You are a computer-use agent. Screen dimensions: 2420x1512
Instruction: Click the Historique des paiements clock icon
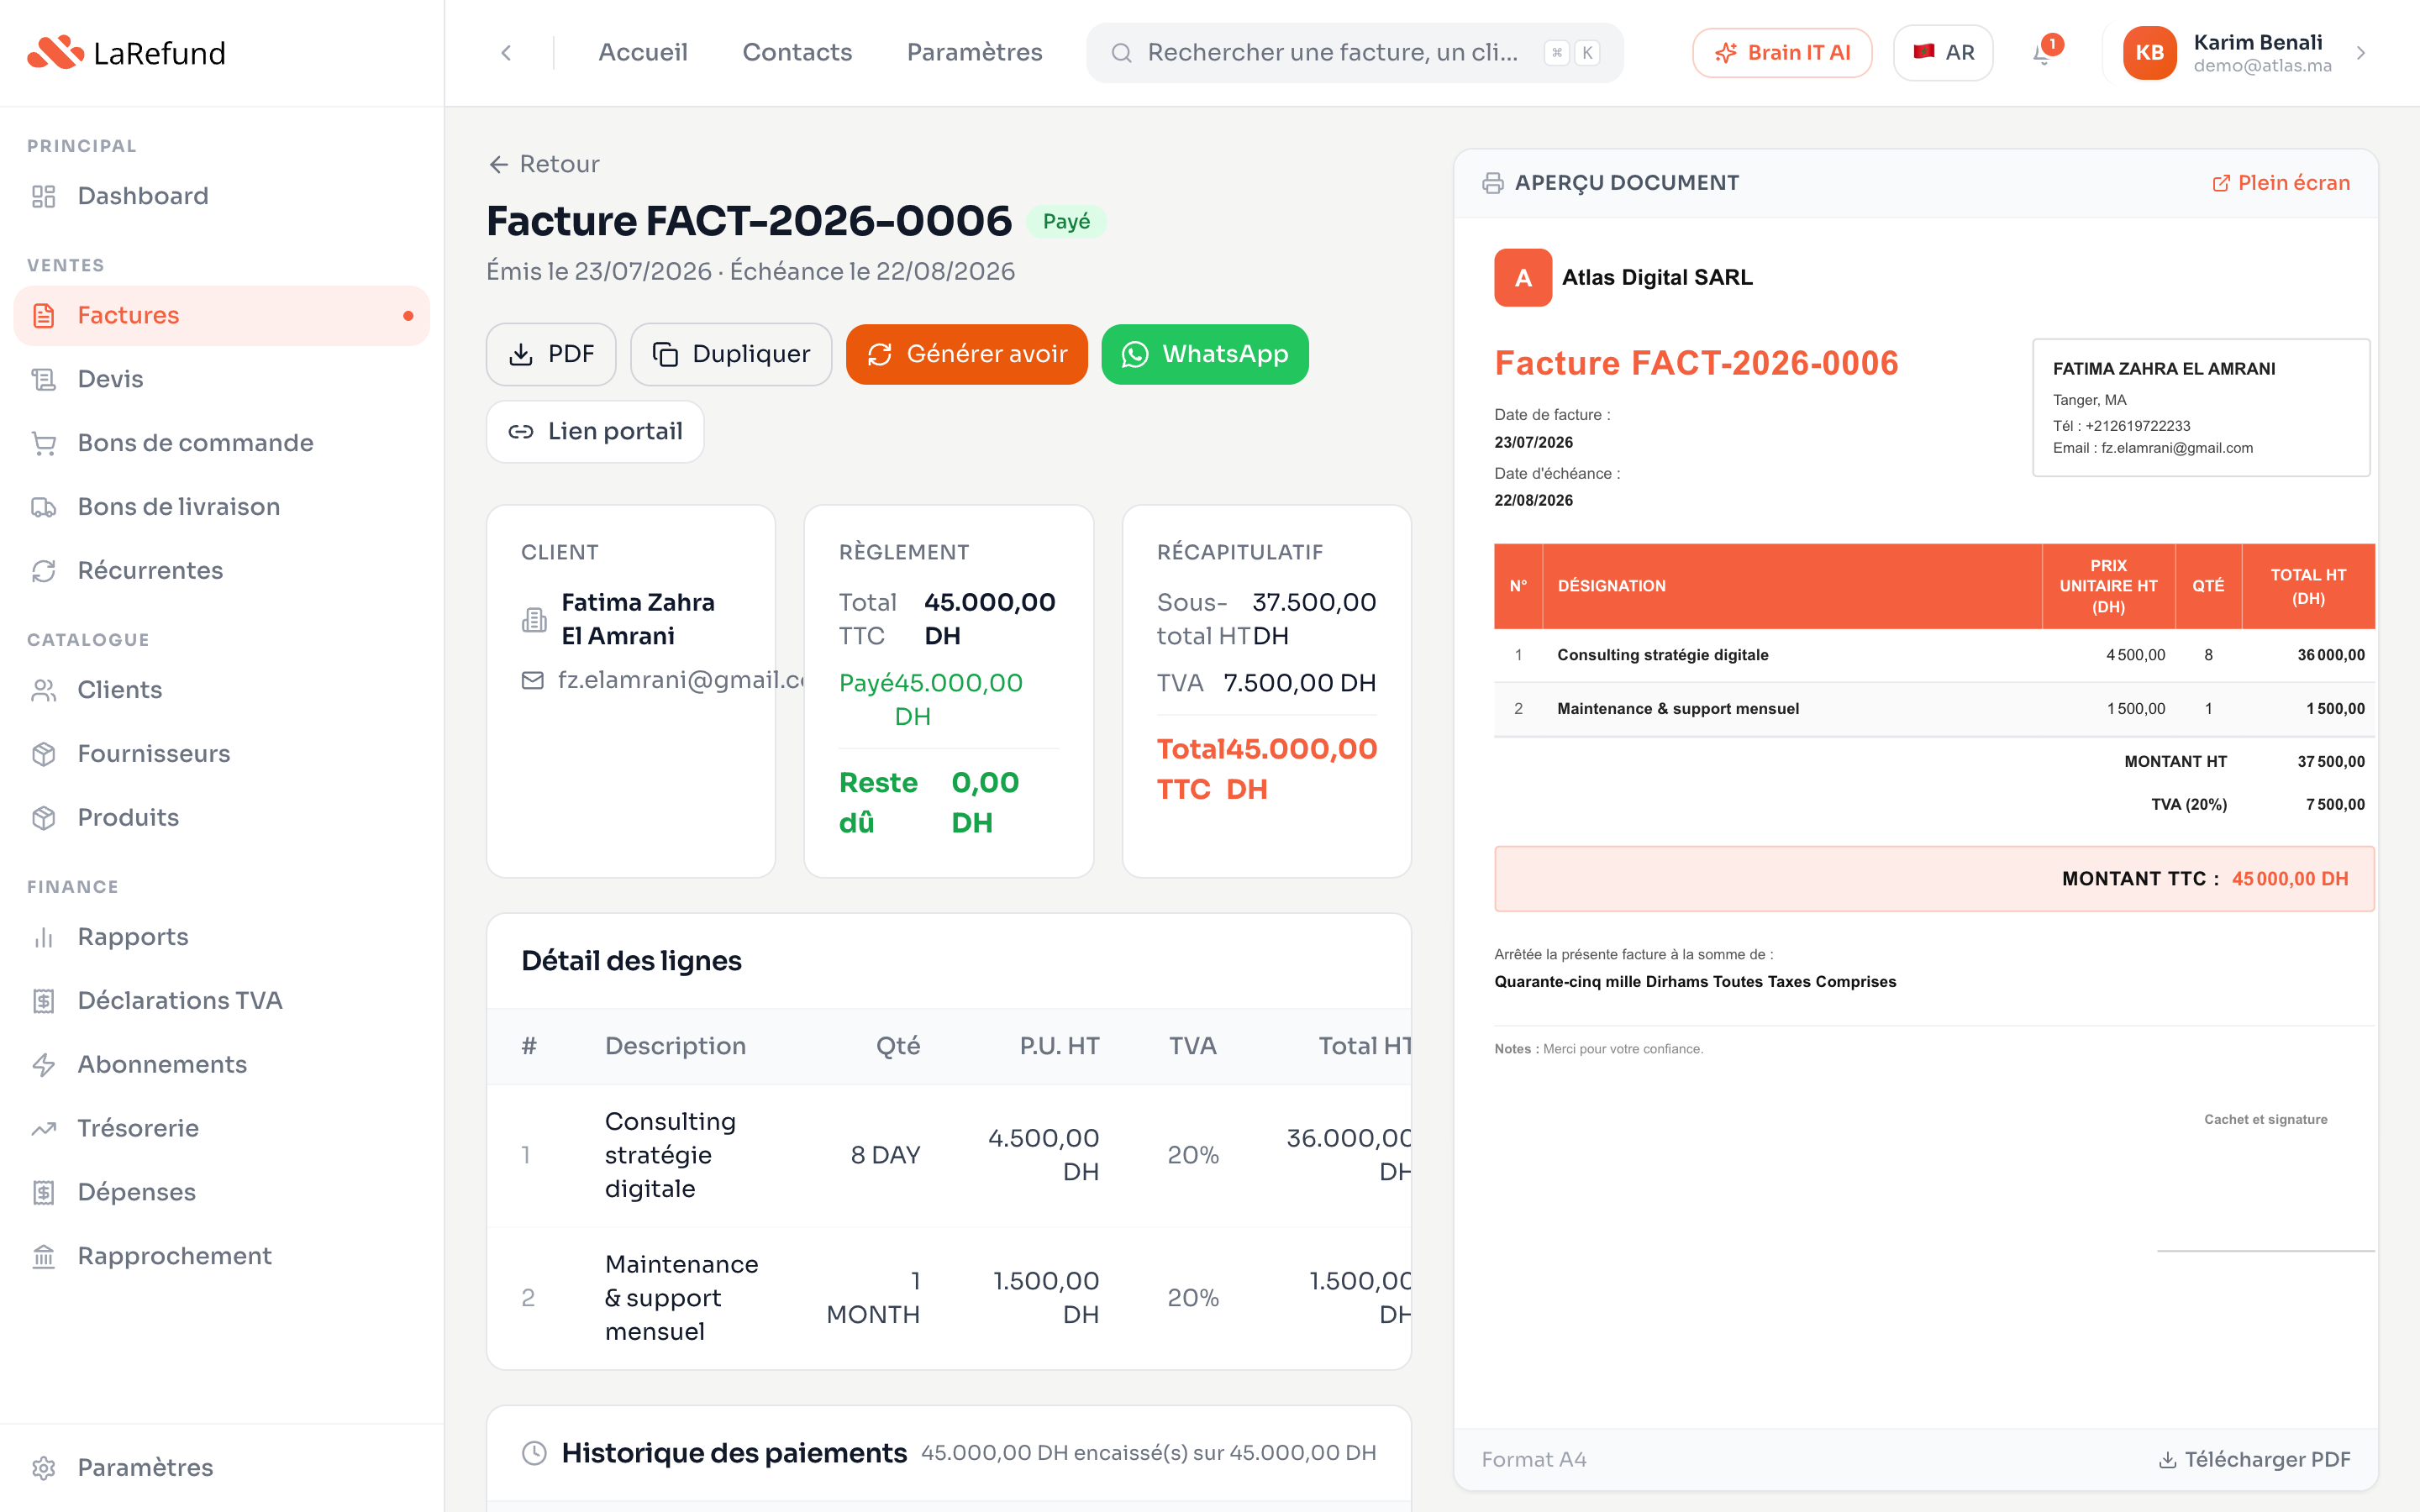coord(535,1454)
